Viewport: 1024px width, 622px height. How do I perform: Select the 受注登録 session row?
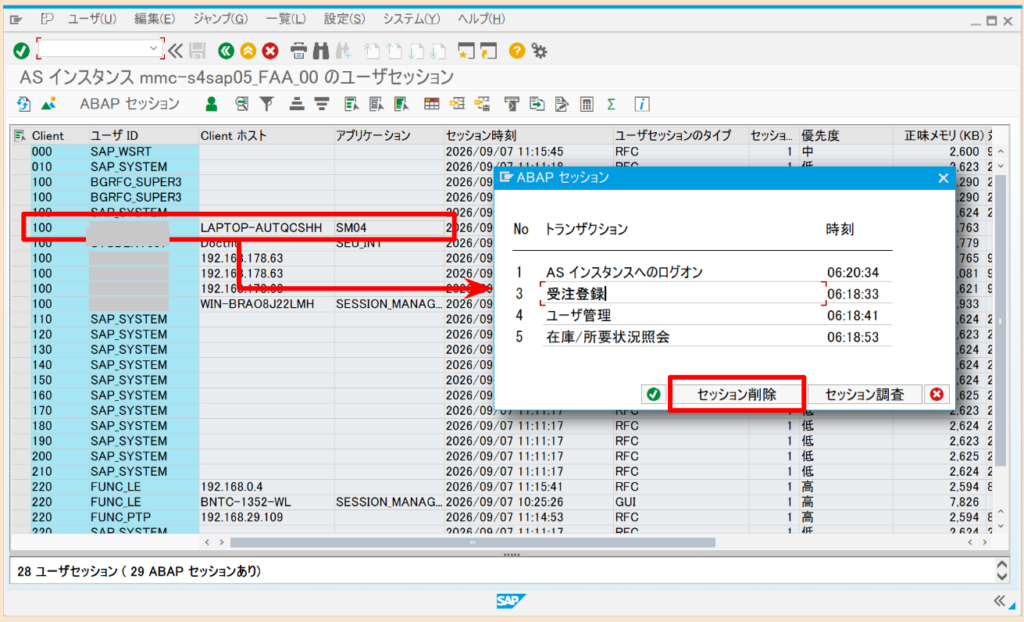[x=702, y=294]
